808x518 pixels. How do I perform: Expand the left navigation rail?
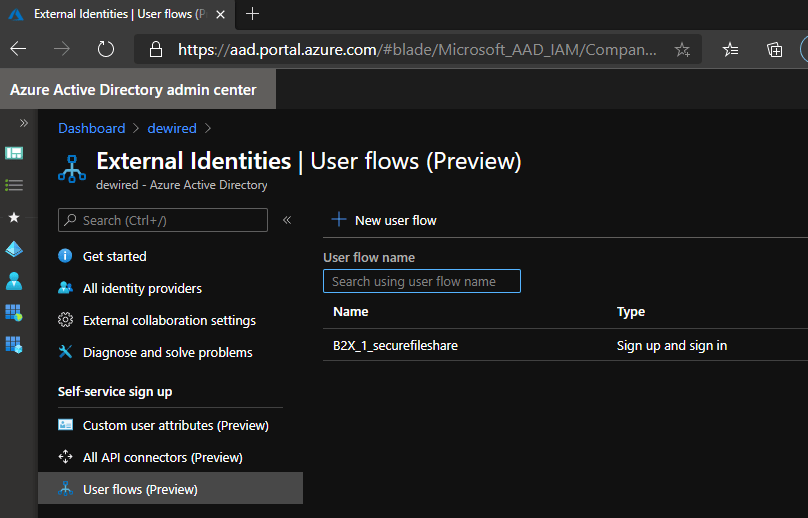(x=24, y=122)
